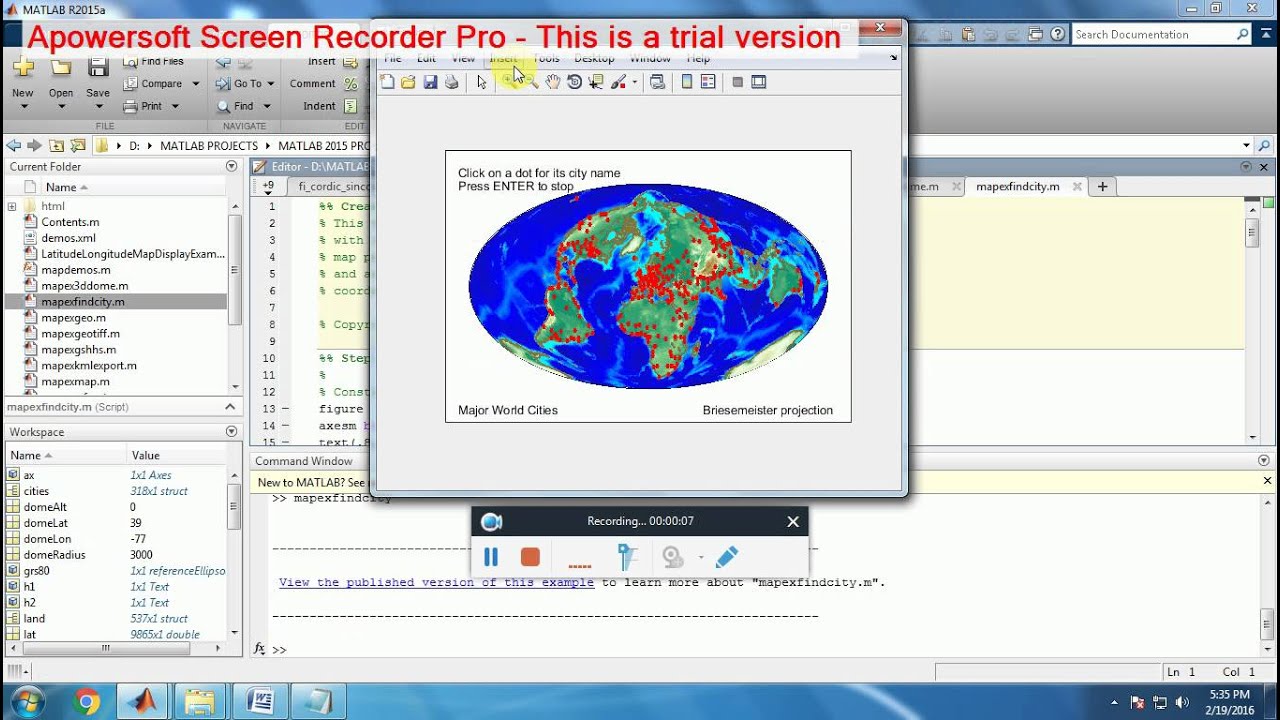Image resolution: width=1280 pixels, height=720 pixels.
Task: Click Insert Legend icon
Action: (708, 82)
